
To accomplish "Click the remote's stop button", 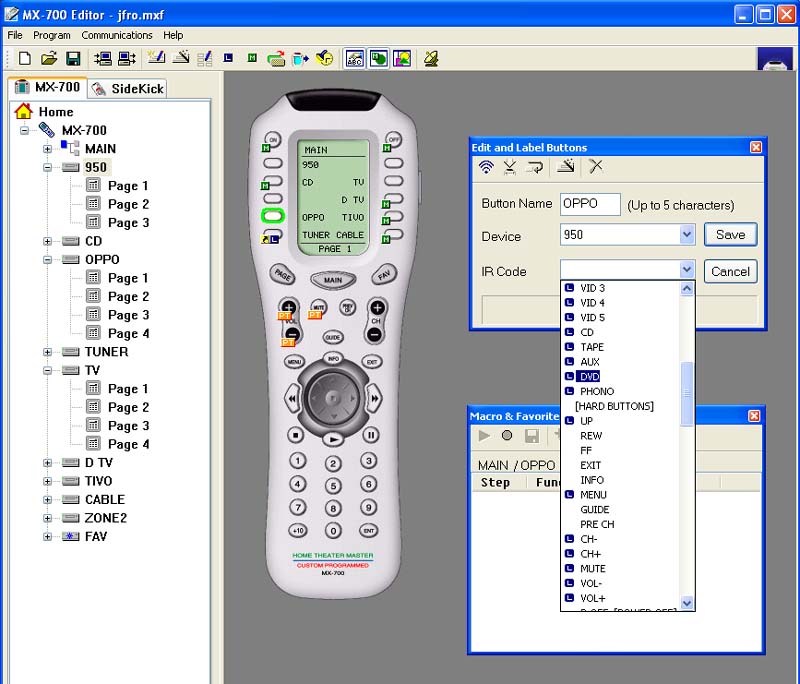I will [295, 435].
